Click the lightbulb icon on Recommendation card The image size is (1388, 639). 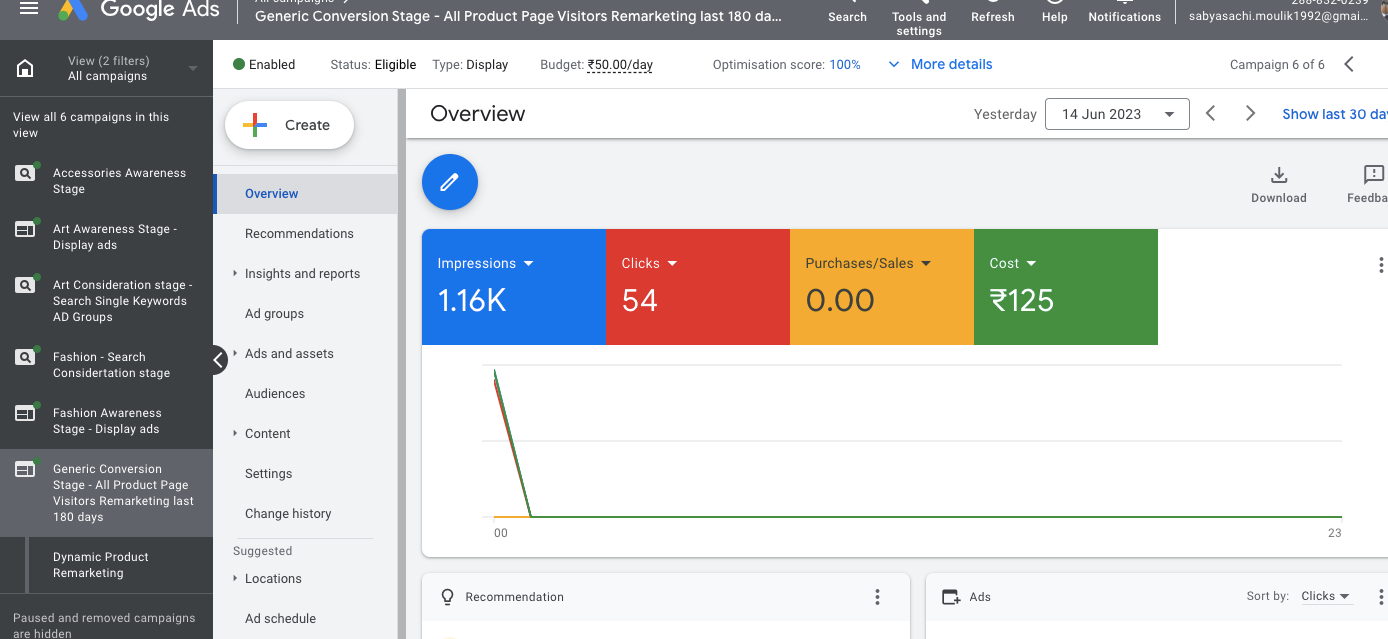448,597
